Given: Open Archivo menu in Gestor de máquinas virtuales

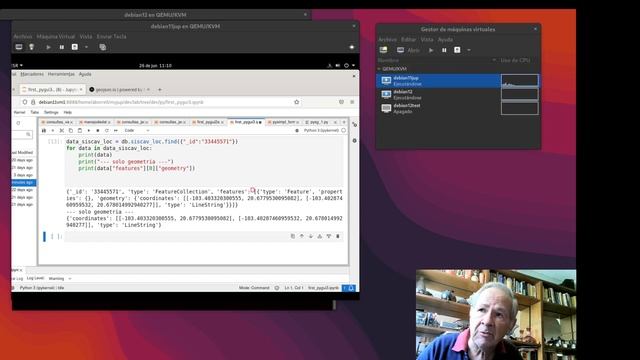Looking at the screenshot, I should [387, 40].
